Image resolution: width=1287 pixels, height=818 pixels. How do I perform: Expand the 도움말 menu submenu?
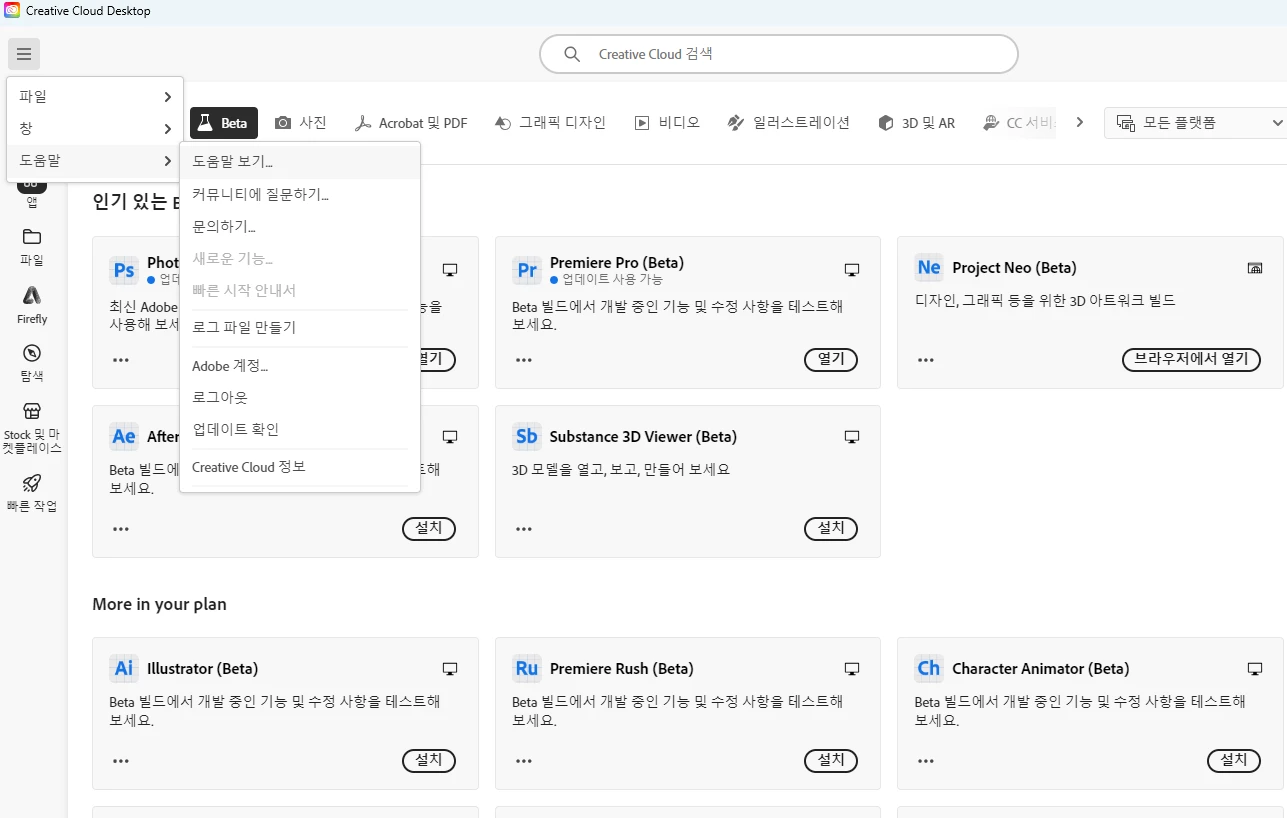[x=95, y=161]
